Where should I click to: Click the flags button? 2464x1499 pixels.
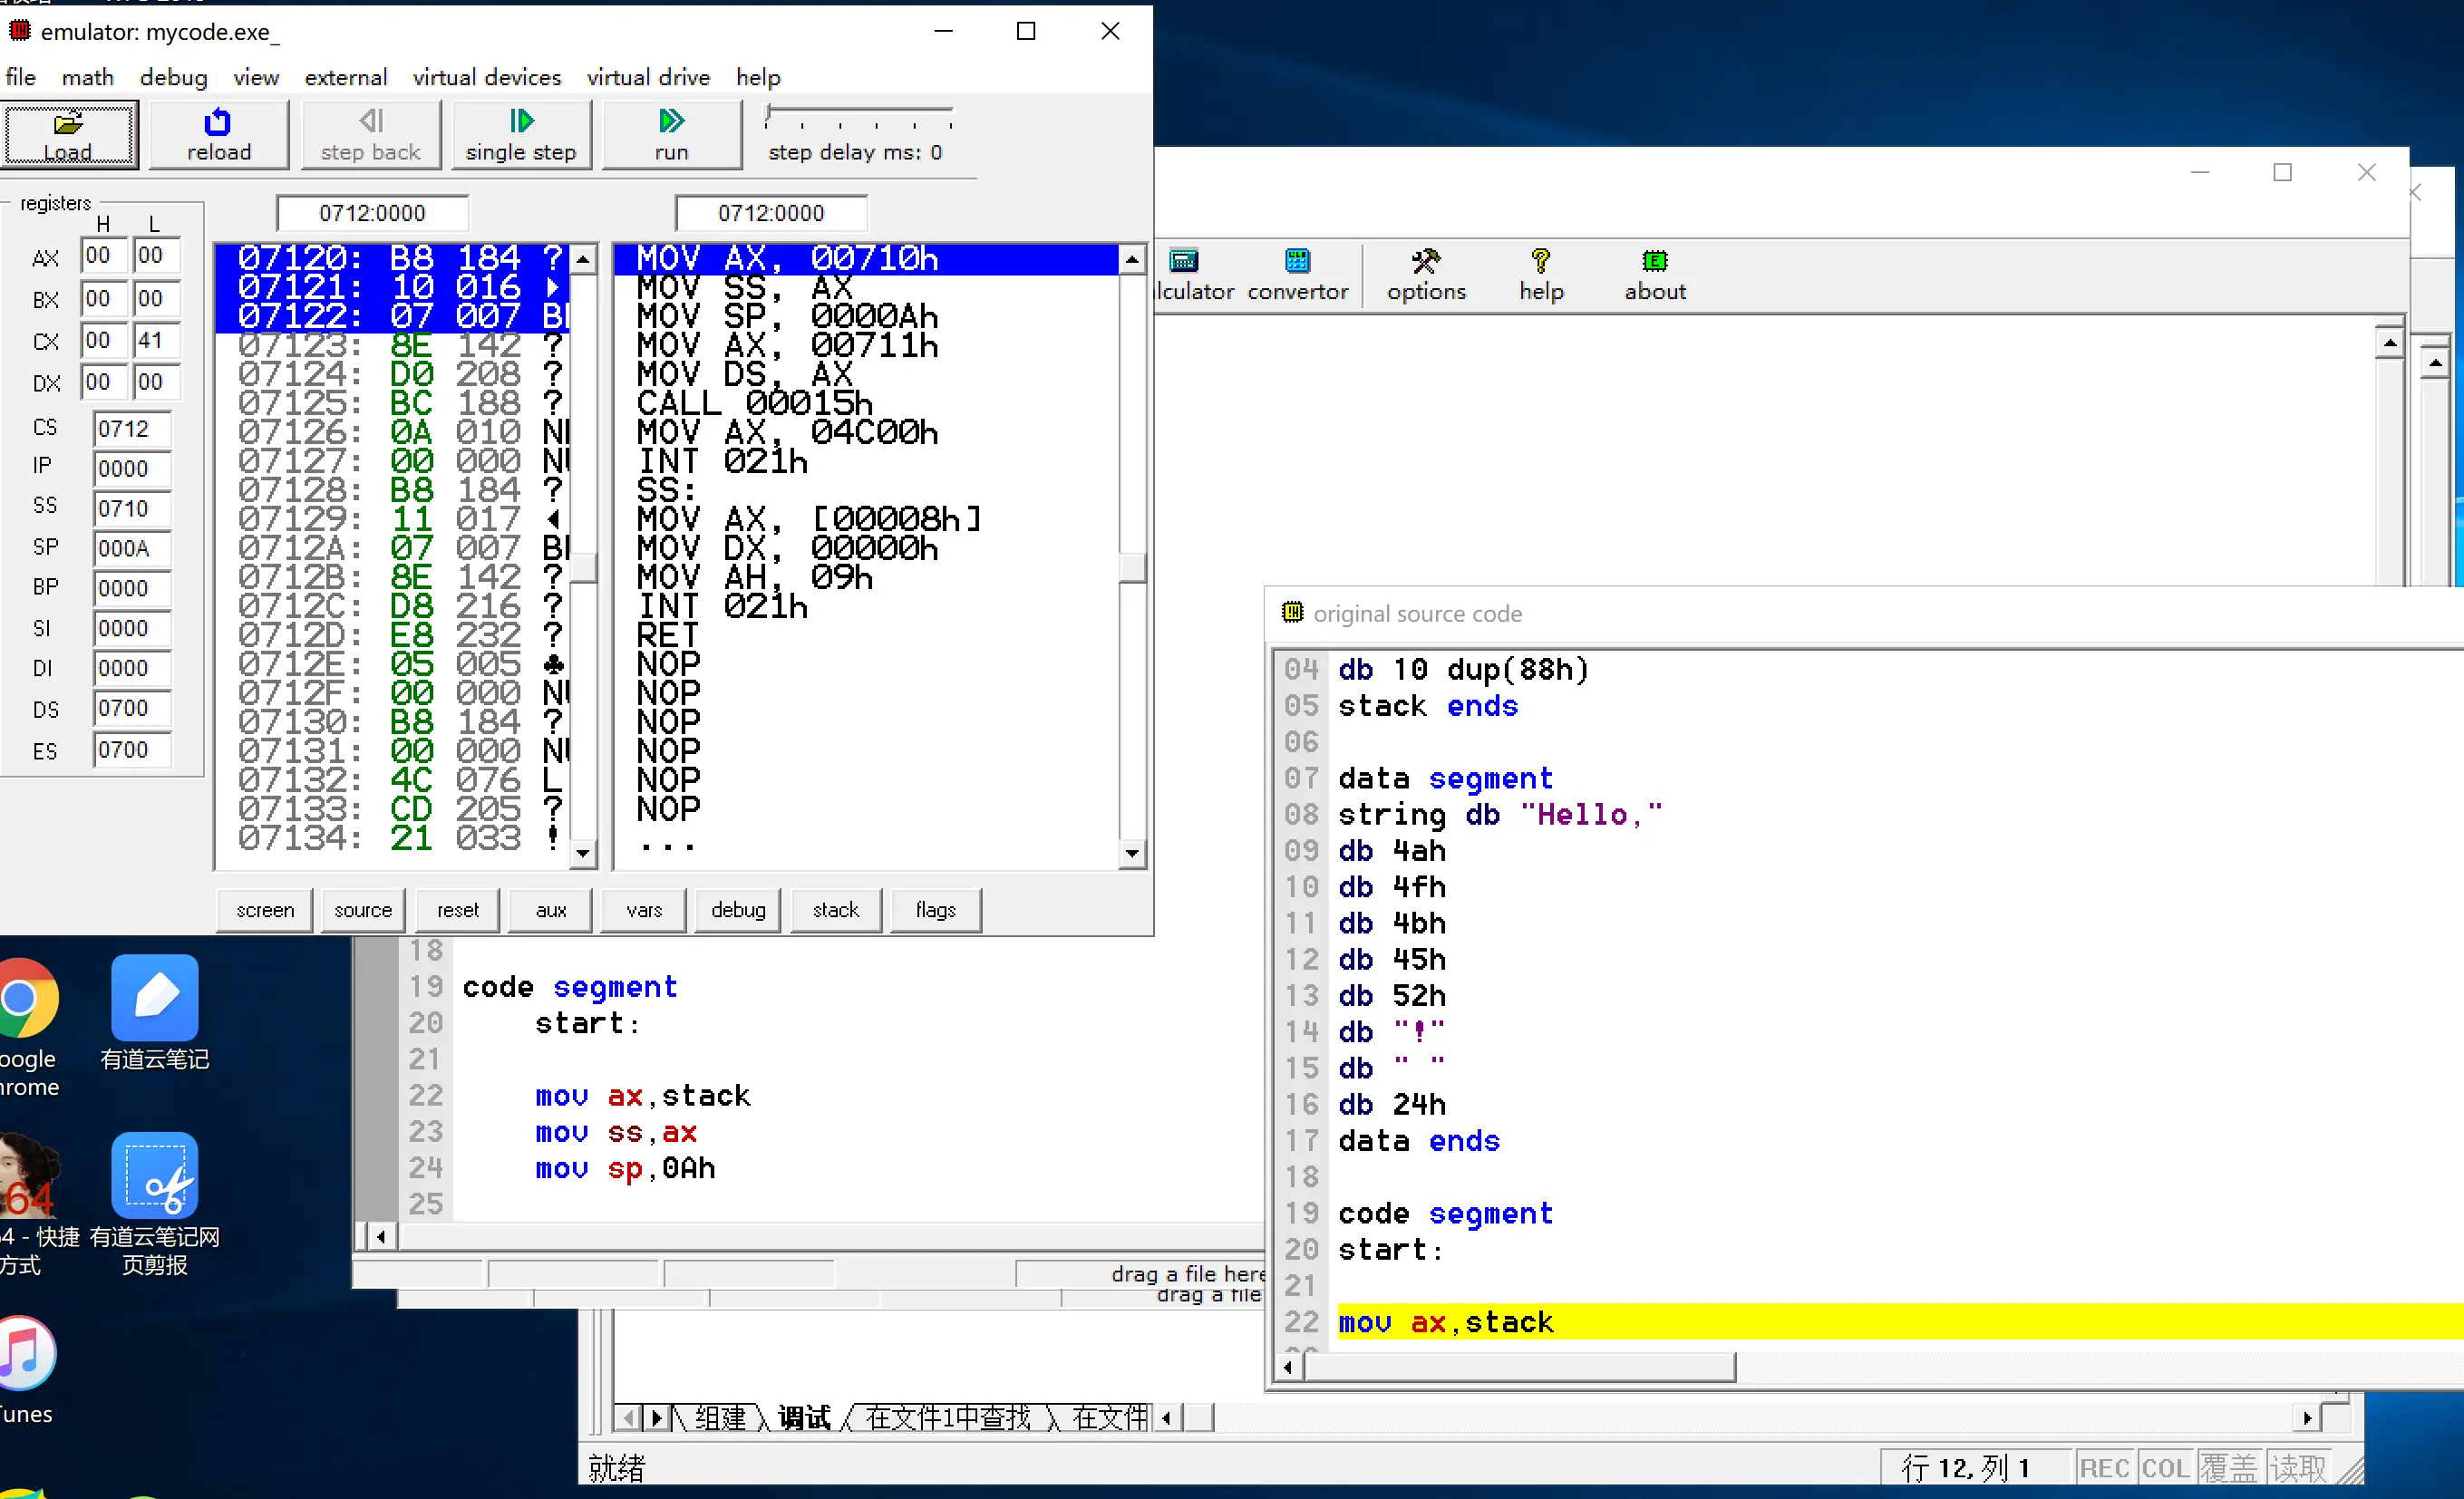(934, 910)
